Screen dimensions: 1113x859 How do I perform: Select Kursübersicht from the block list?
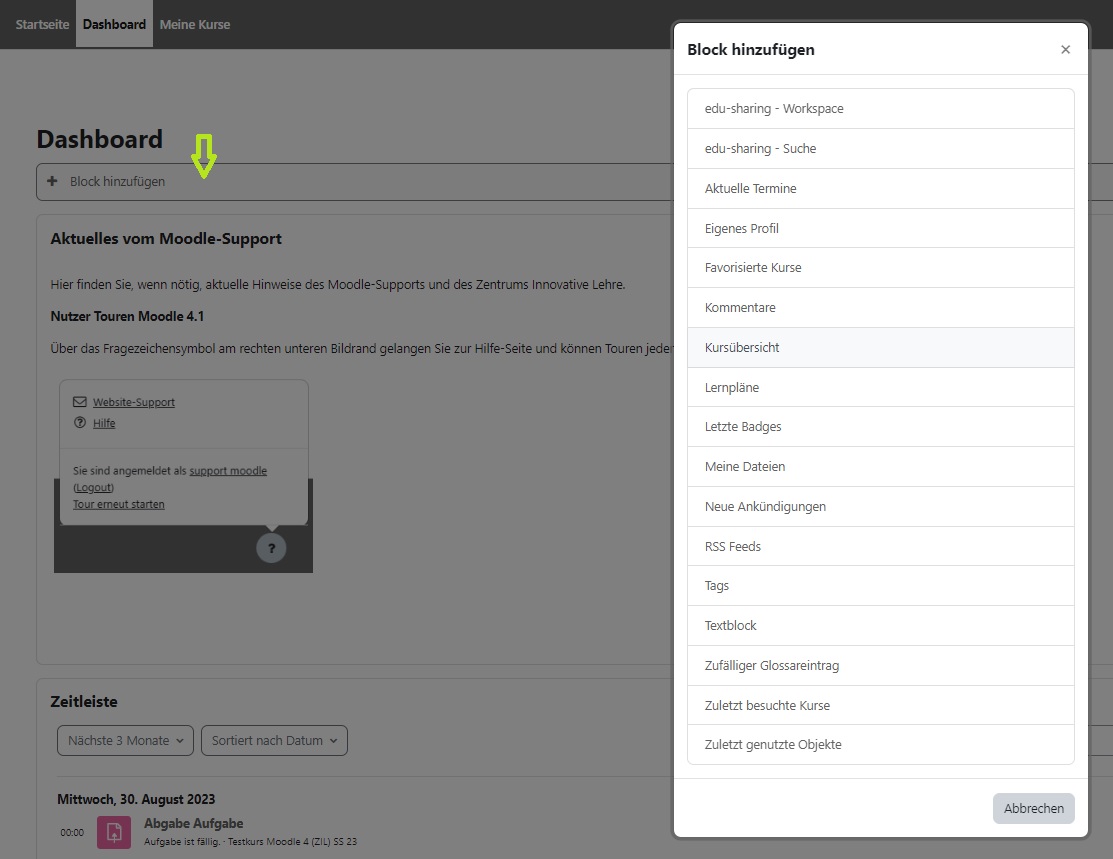tap(742, 347)
